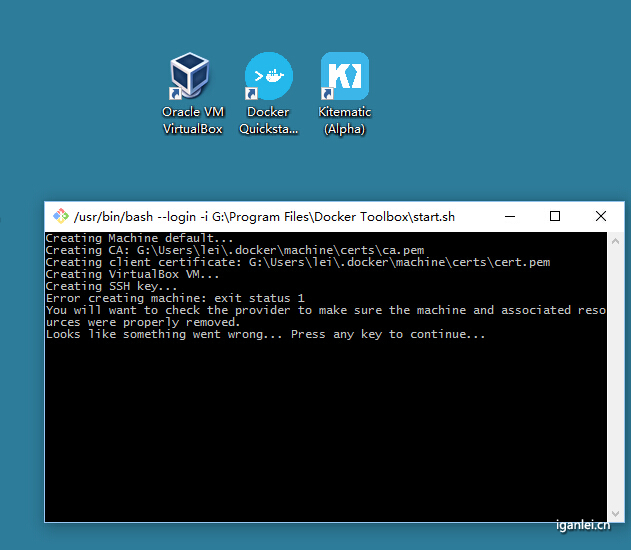This screenshot has width=631, height=550.
Task: Click the 'Creating SSH key...' line
Action: tap(111, 286)
